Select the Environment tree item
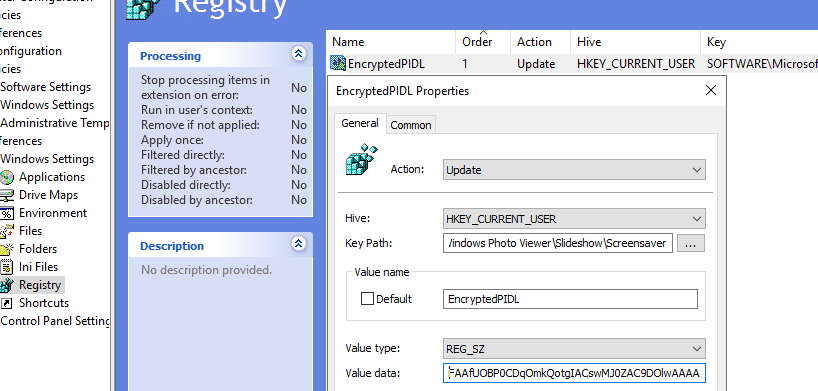This screenshot has width=818, height=391. pyautogui.click(x=53, y=213)
